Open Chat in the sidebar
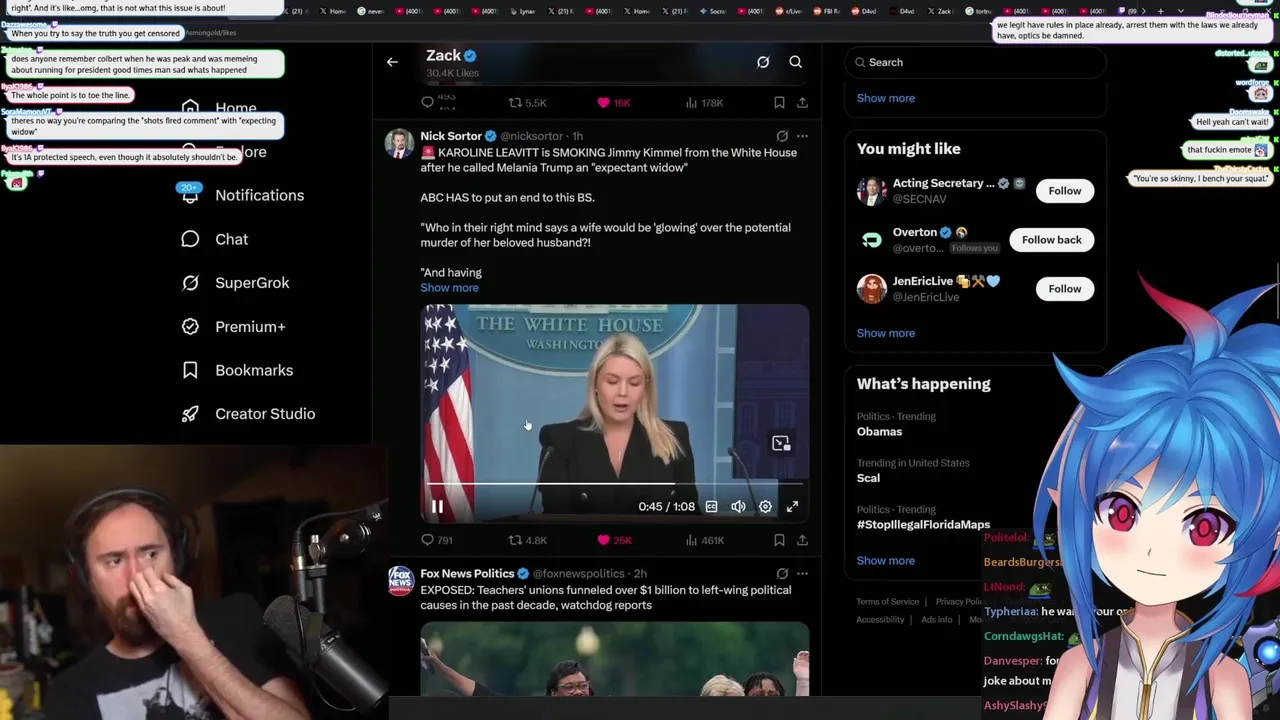This screenshot has width=1280, height=720. pos(231,239)
